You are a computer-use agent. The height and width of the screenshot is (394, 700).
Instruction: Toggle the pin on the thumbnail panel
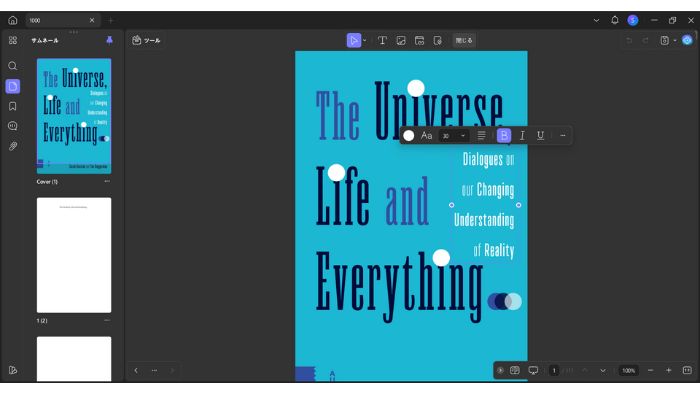(x=109, y=40)
